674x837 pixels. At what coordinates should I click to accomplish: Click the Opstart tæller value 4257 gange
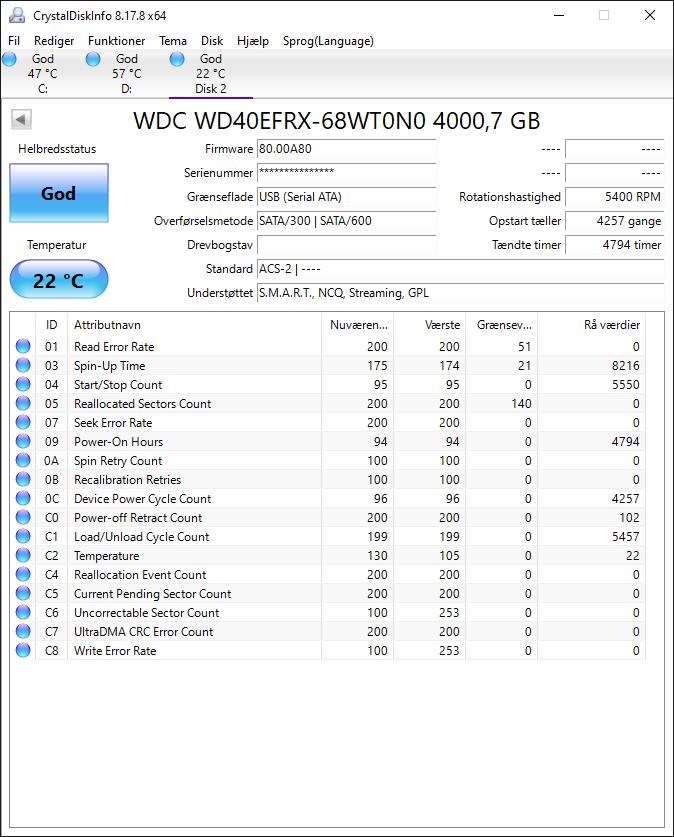pyautogui.click(x=615, y=221)
